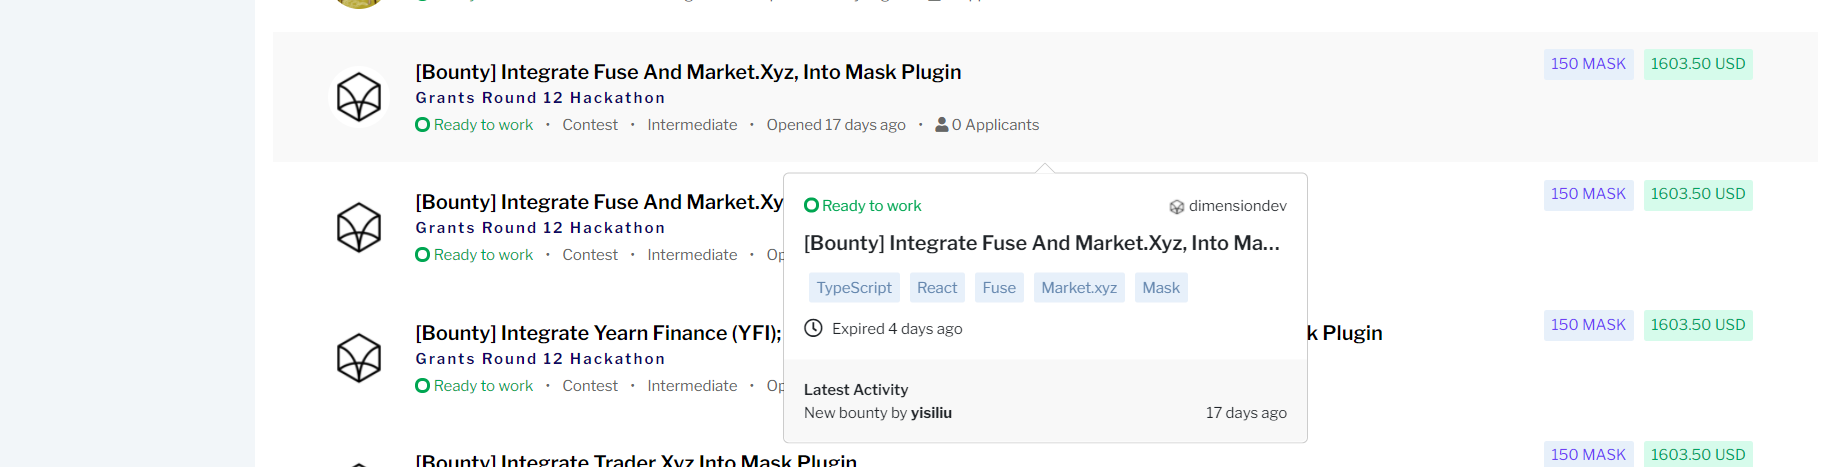Click Contest label in first bounty row

pyautogui.click(x=590, y=125)
